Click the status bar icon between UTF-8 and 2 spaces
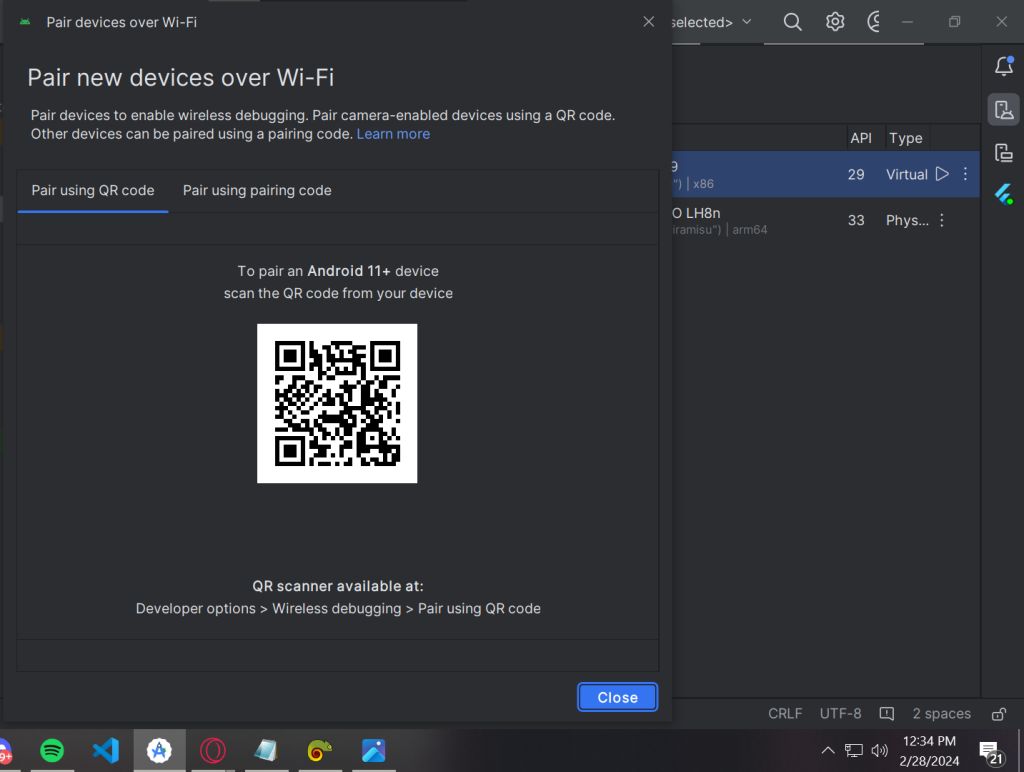 coord(886,714)
